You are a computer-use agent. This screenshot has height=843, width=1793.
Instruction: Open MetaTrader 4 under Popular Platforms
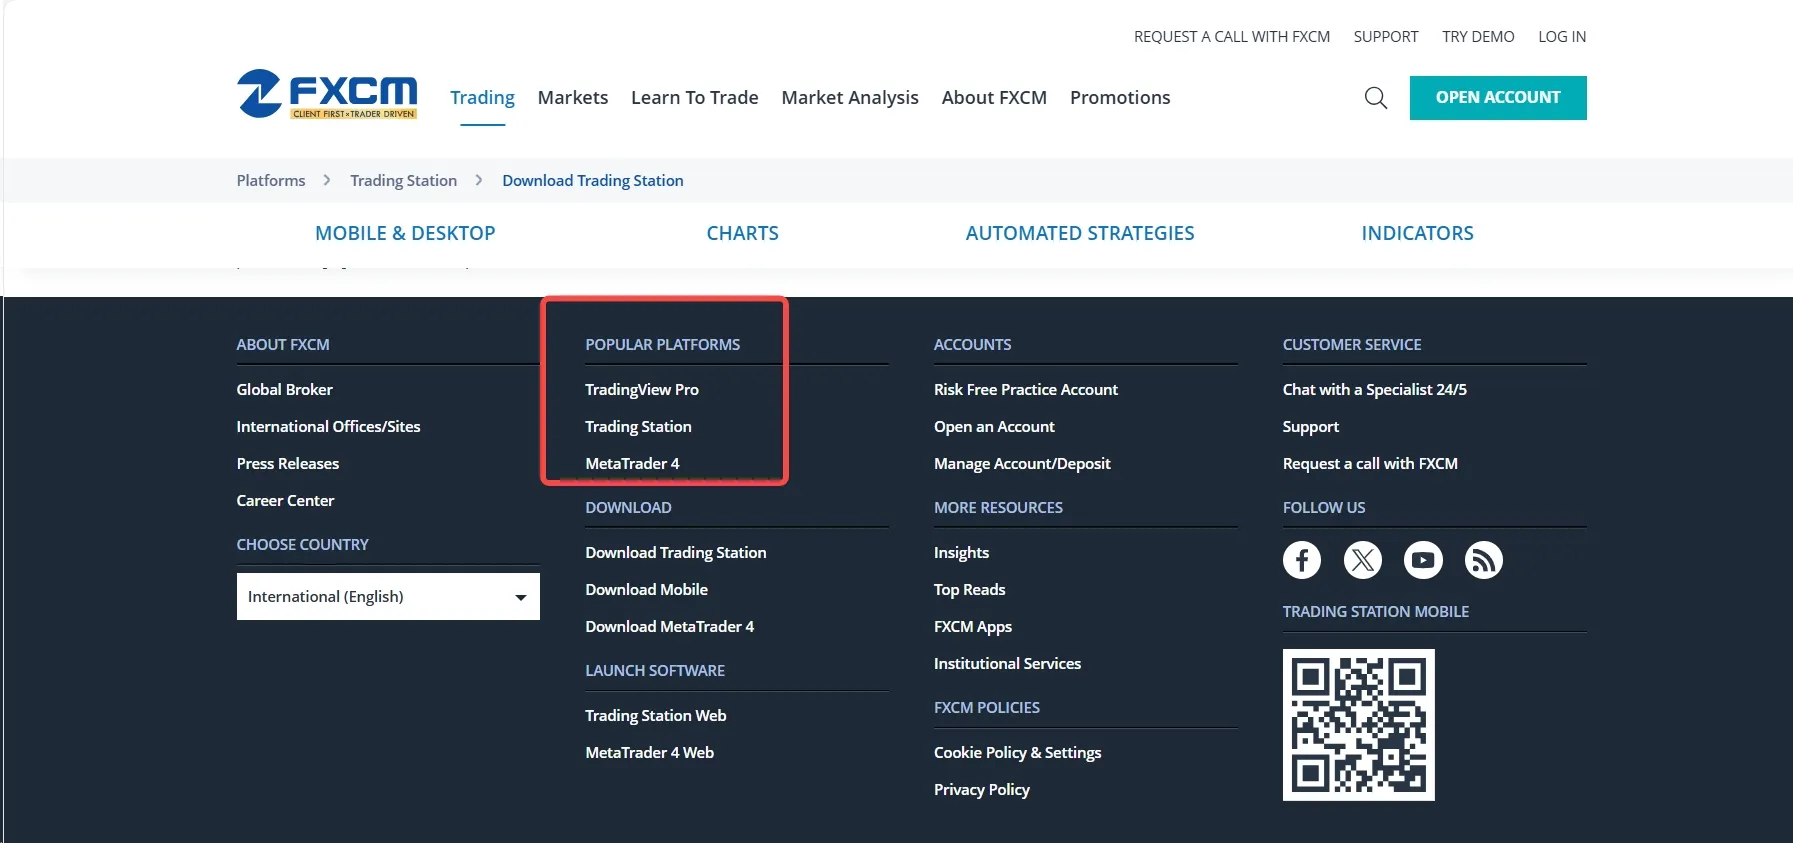click(x=633, y=464)
